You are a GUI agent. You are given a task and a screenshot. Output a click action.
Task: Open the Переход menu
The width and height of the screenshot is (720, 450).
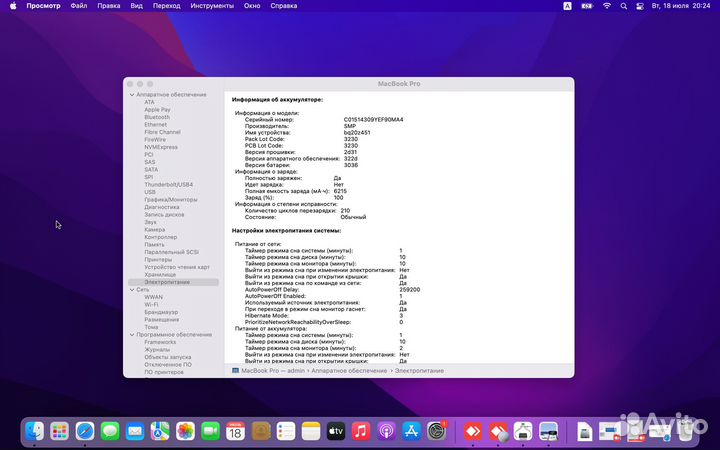[x=167, y=6]
